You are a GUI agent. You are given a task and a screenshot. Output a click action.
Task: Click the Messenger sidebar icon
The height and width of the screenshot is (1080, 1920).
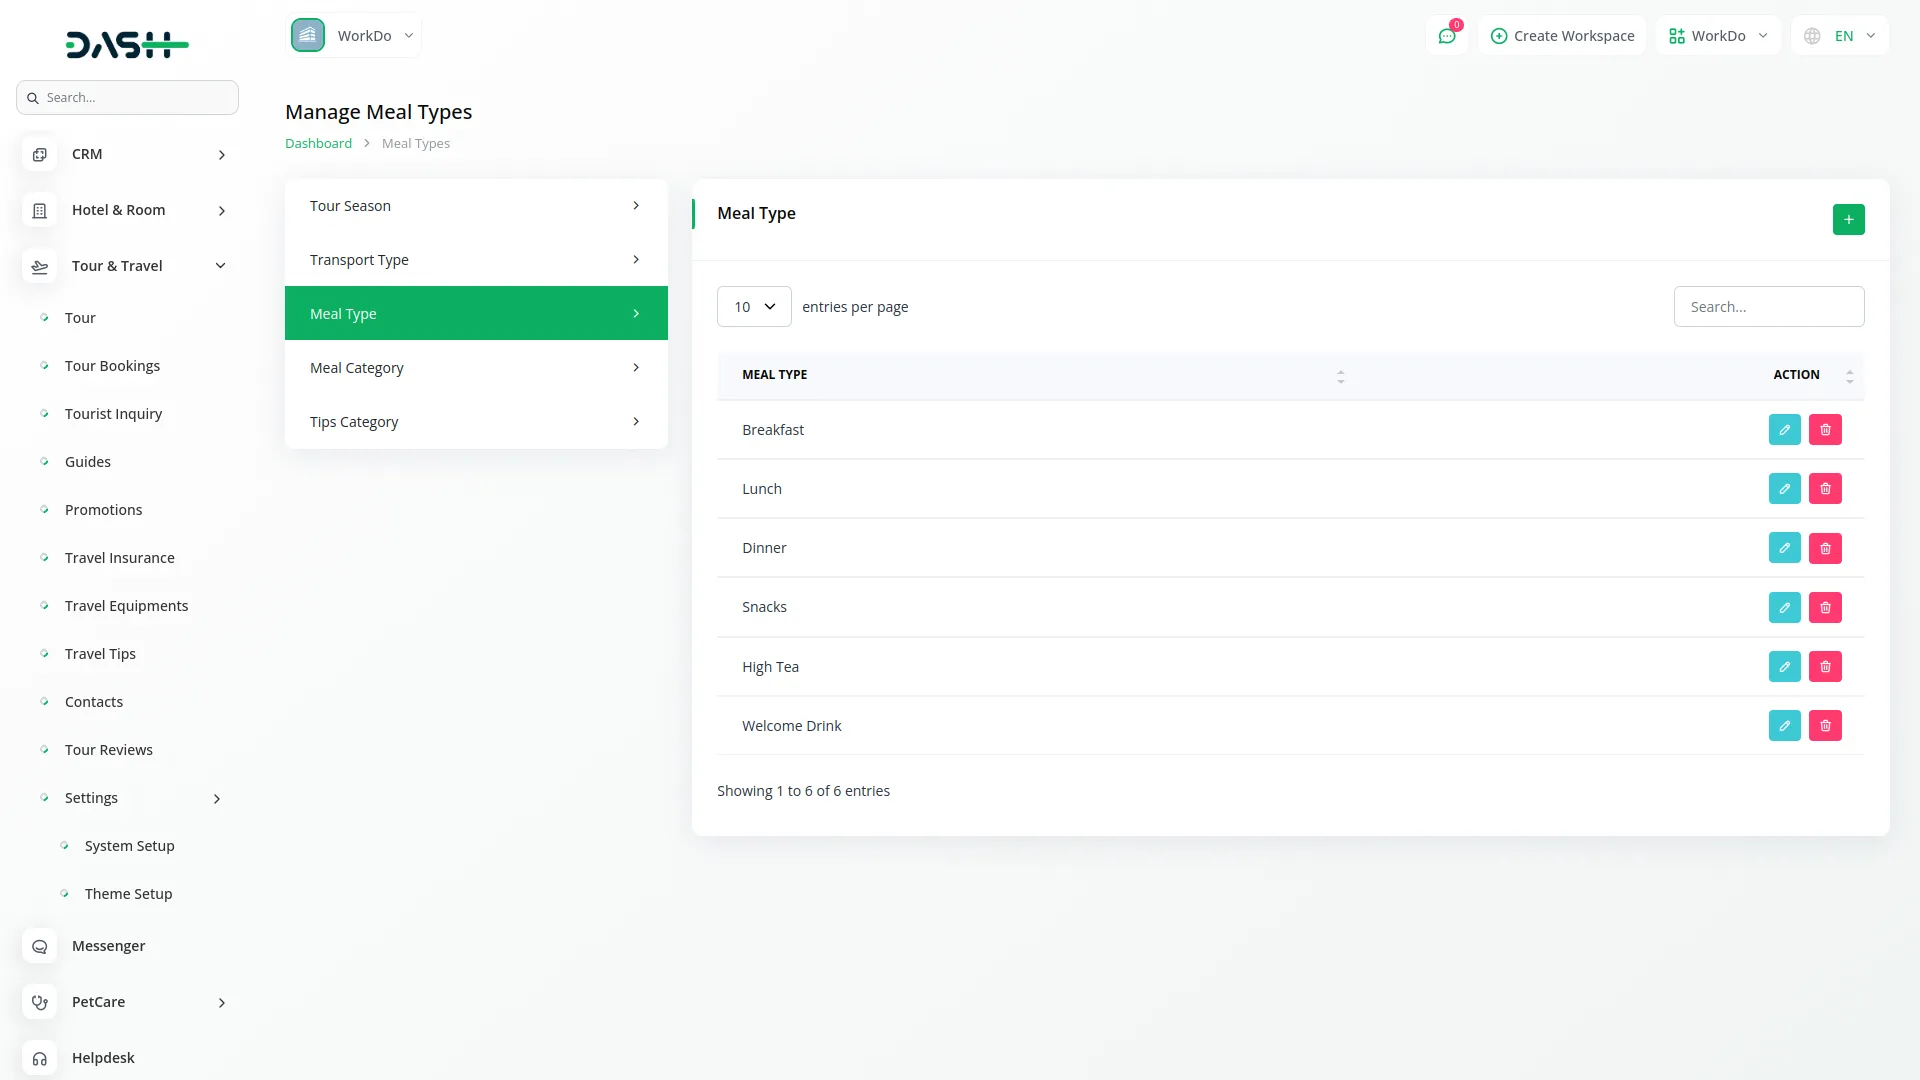[x=40, y=946]
